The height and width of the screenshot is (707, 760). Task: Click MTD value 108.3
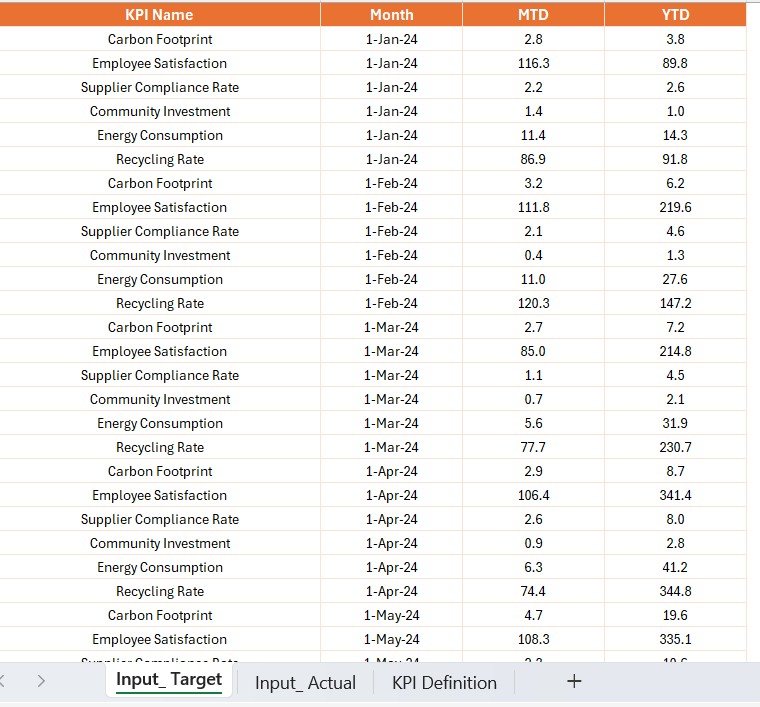click(533, 639)
